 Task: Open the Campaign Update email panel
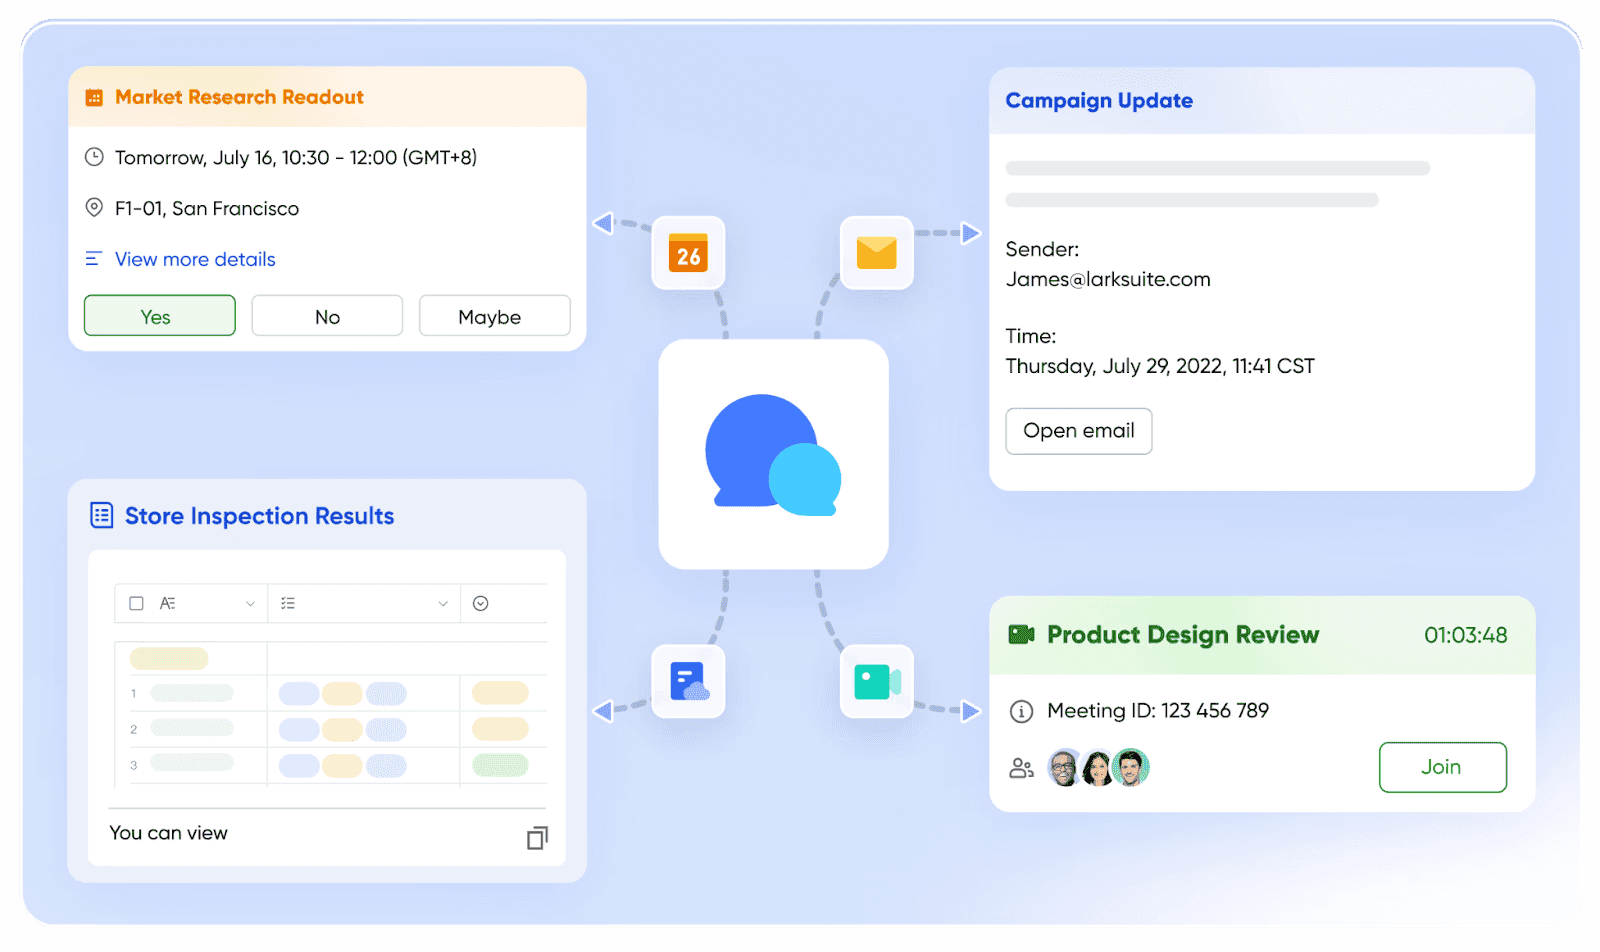pos(1099,100)
